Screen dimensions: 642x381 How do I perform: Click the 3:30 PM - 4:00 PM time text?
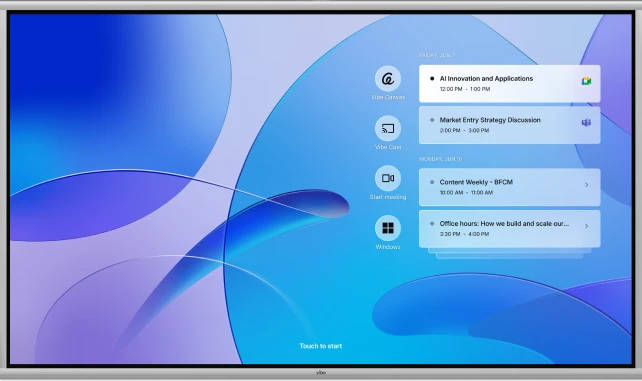click(464, 234)
